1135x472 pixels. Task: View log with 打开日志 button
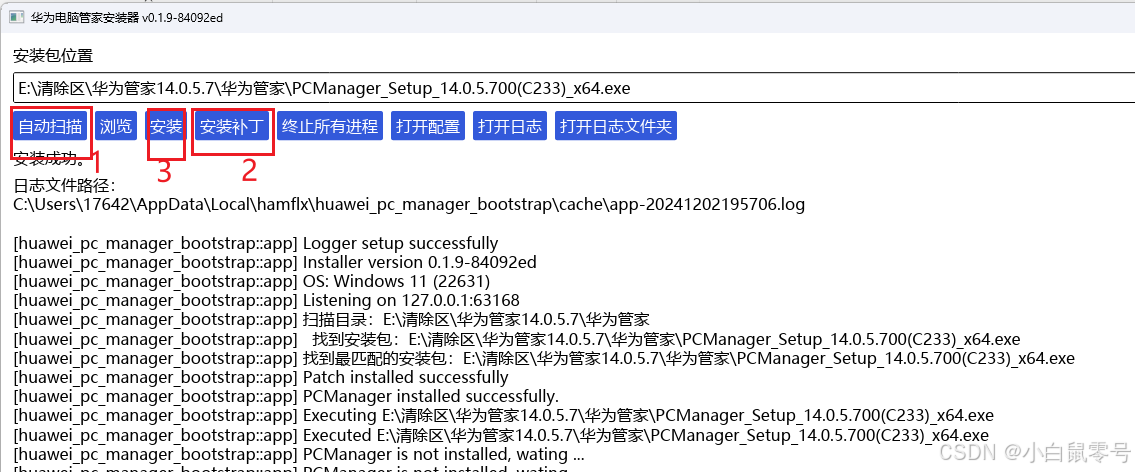[x=510, y=126]
